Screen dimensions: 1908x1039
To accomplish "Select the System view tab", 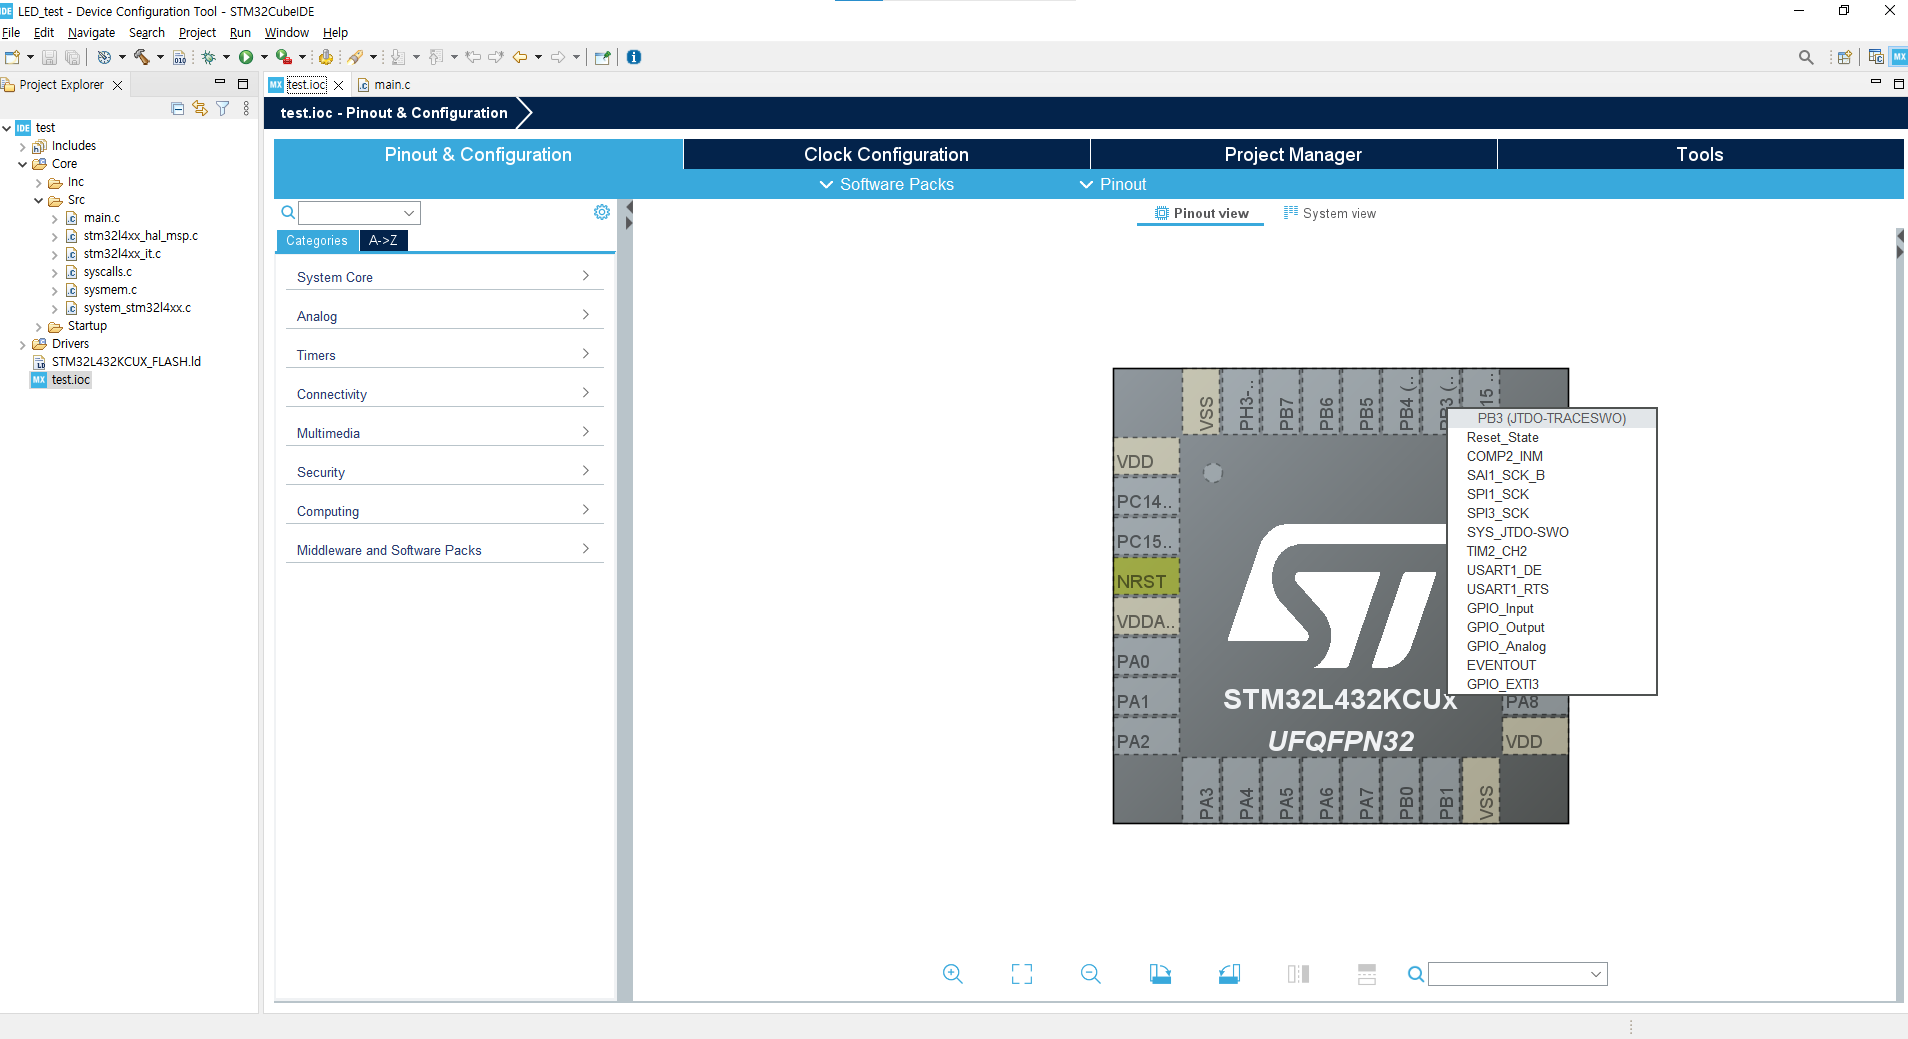I will tap(1330, 213).
